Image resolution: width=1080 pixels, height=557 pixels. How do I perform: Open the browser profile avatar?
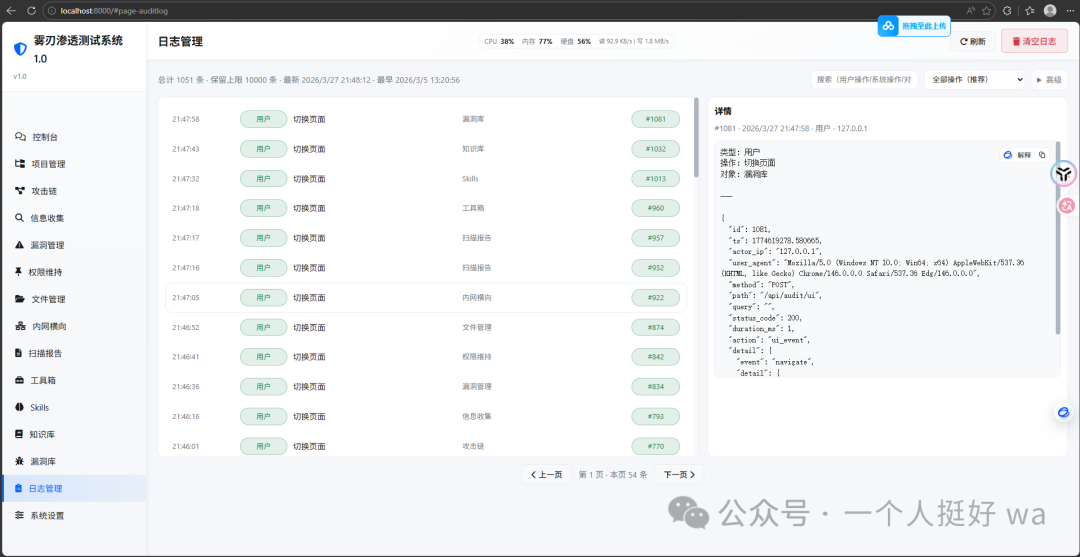click(1050, 10)
